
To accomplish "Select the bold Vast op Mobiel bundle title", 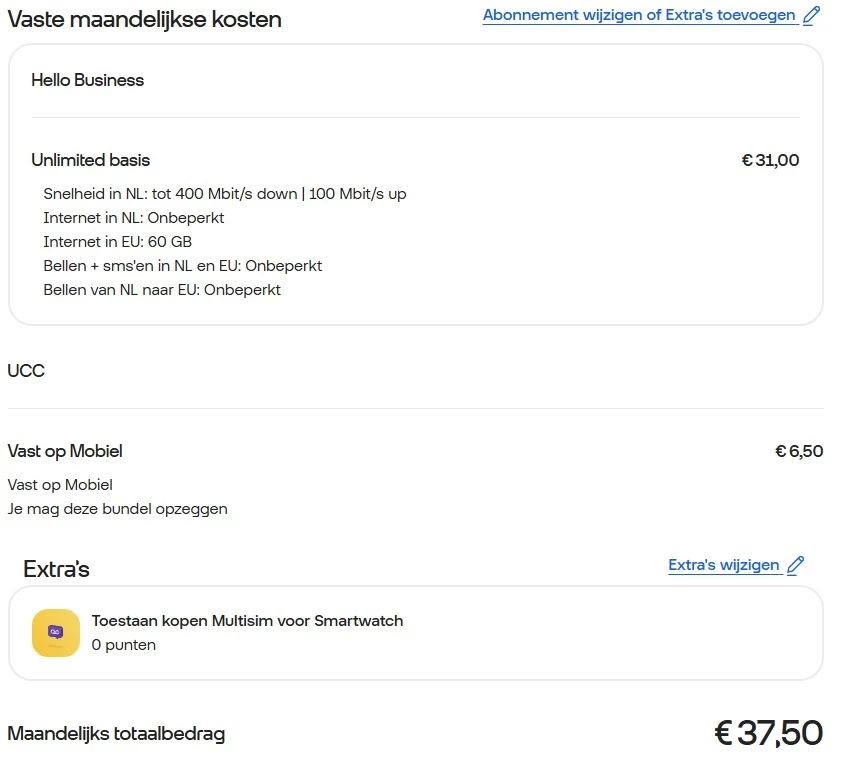I will click(65, 451).
